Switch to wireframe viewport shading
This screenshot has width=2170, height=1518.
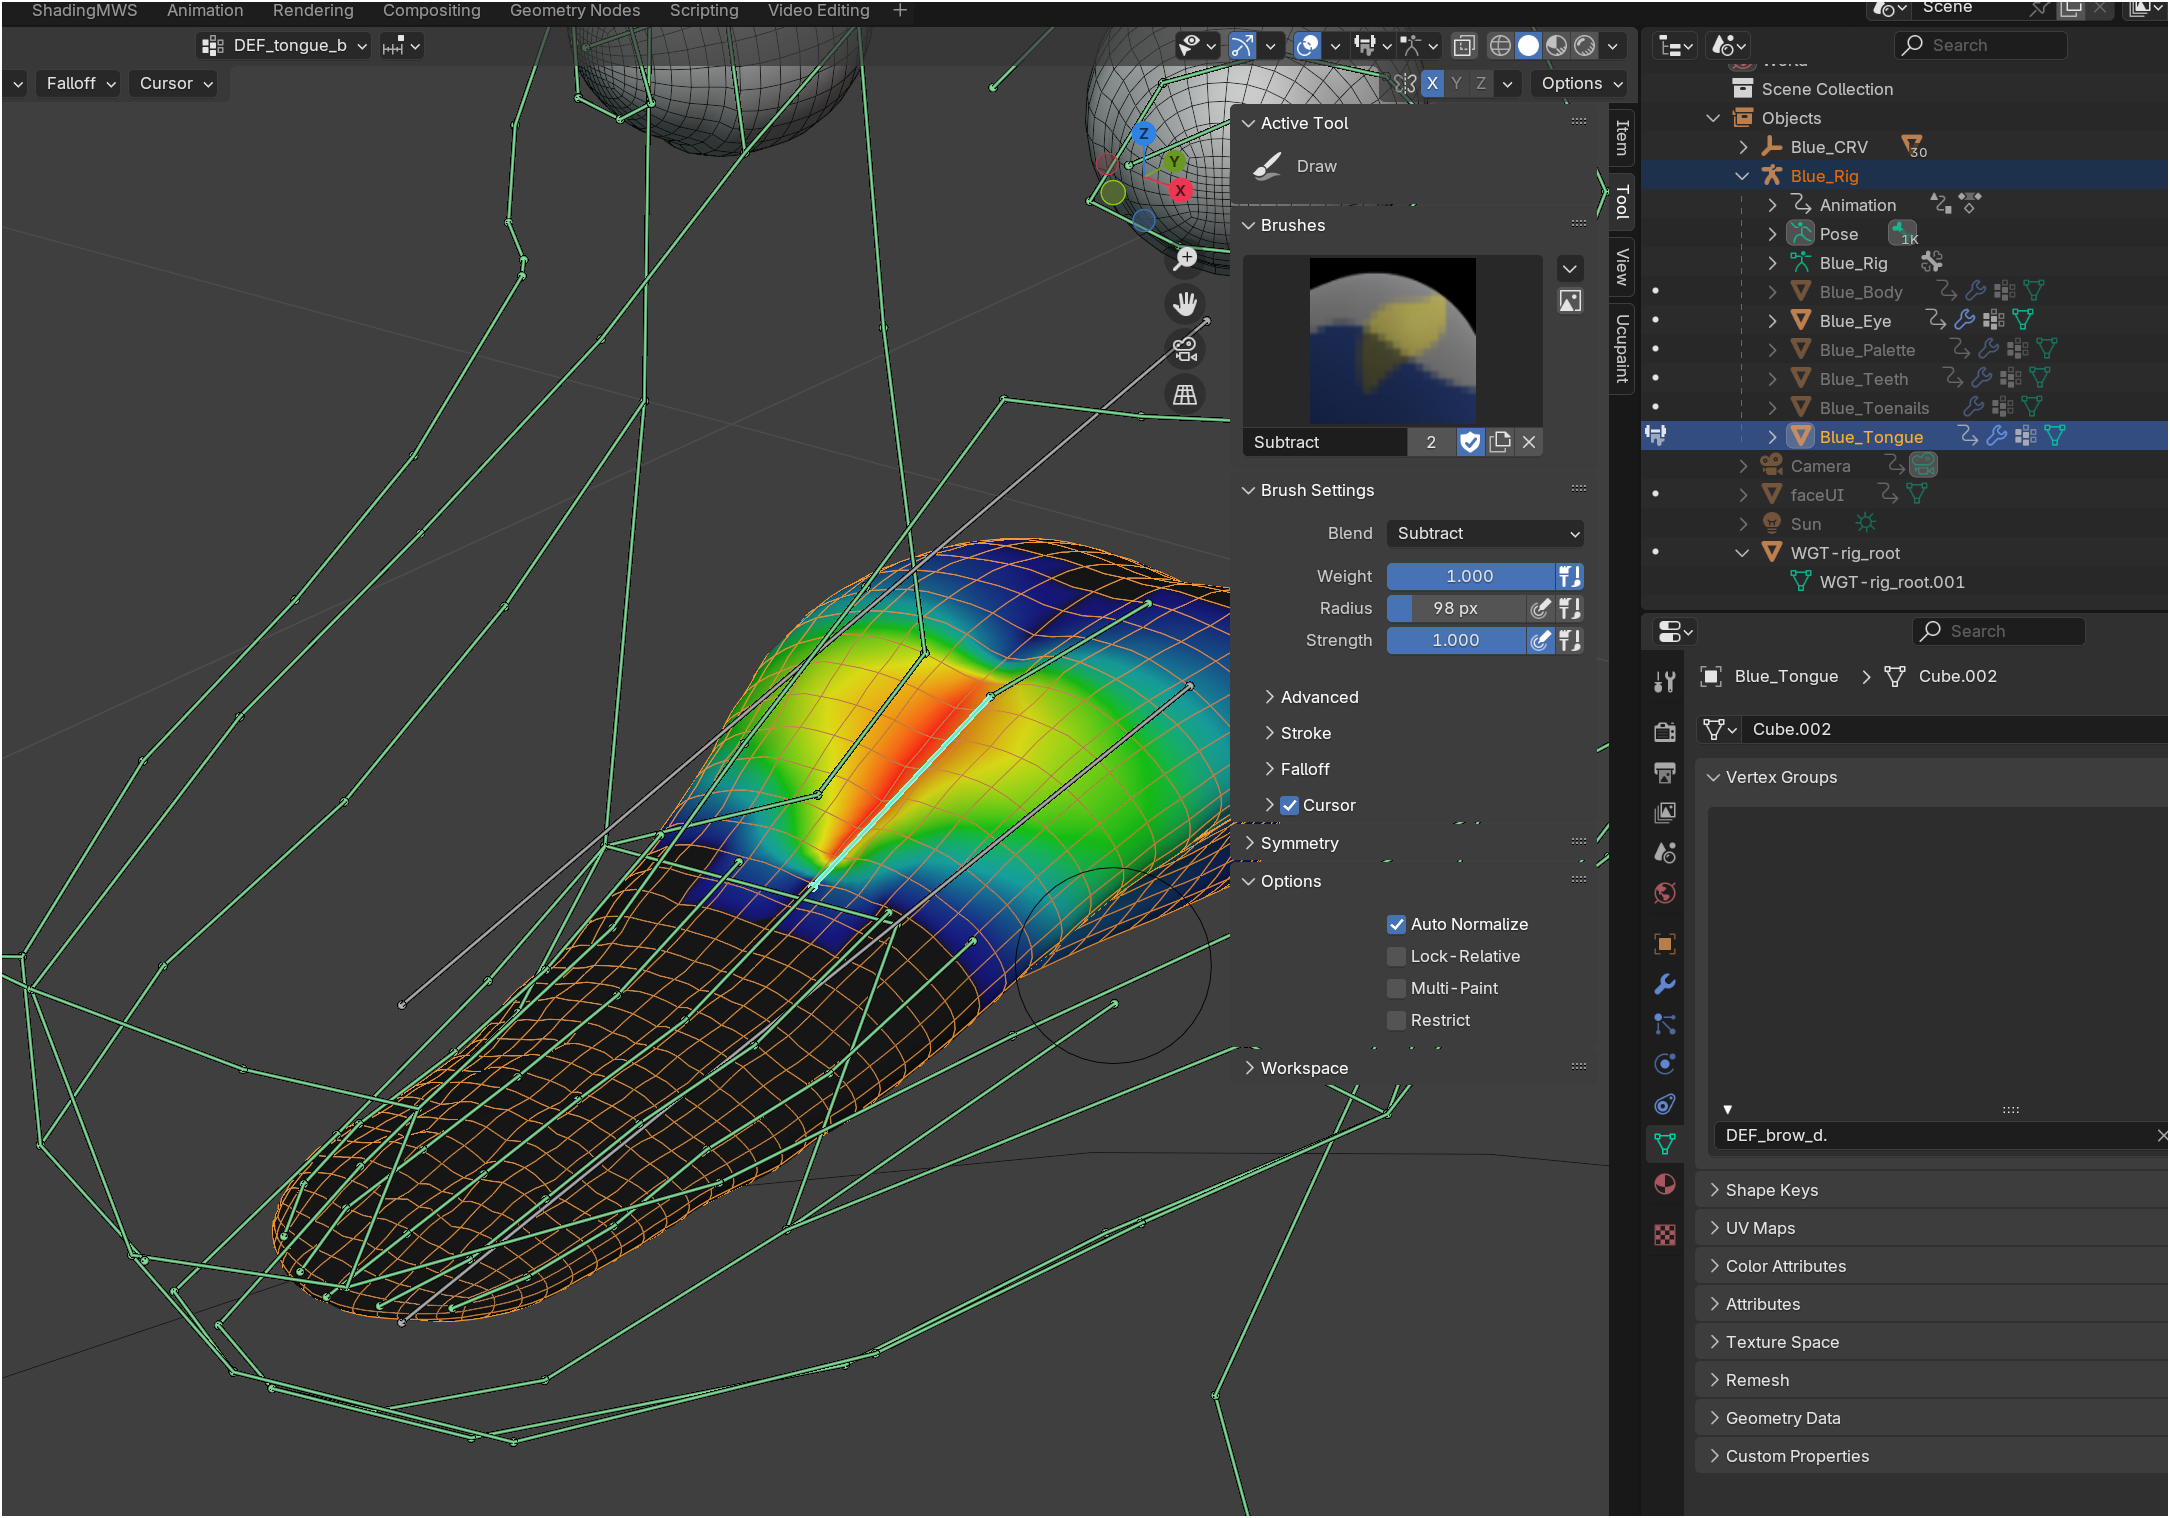point(1500,45)
